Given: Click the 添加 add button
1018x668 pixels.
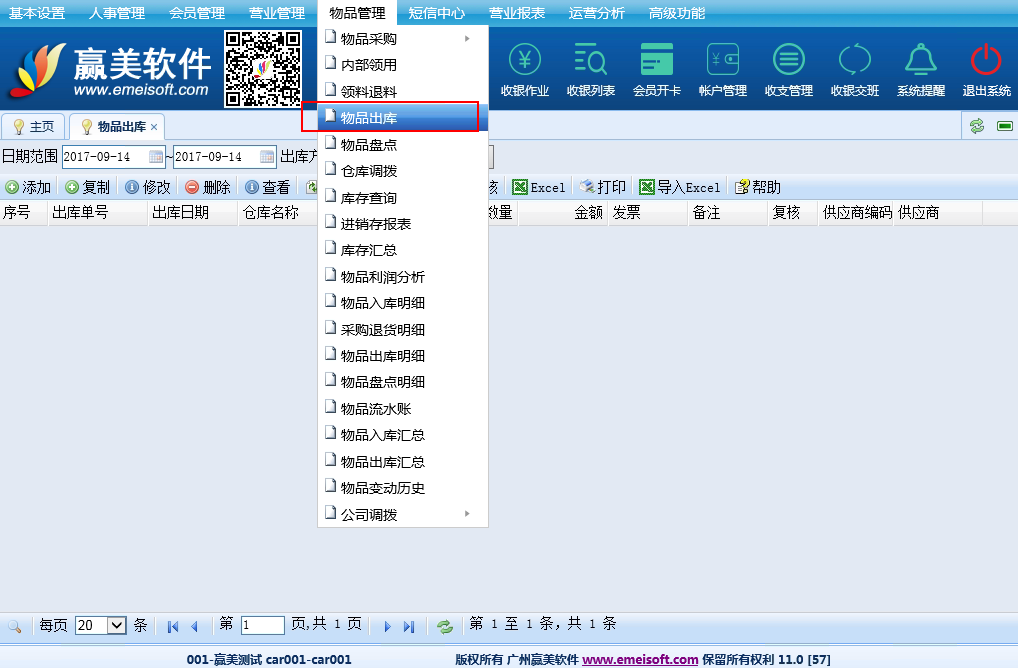Looking at the screenshot, I should 29,188.
